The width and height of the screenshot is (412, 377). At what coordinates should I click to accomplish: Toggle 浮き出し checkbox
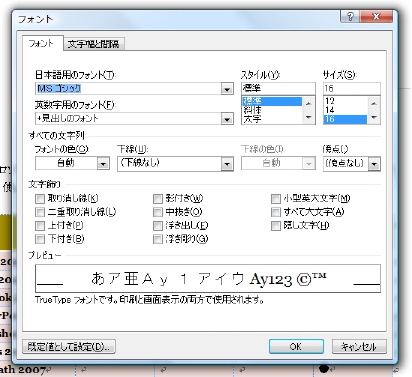tap(158, 226)
